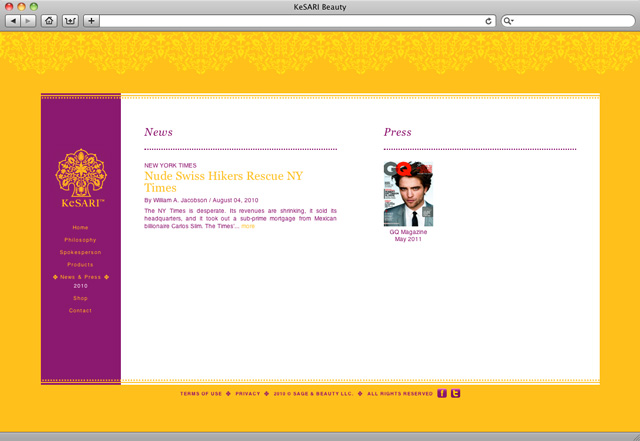The height and width of the screenshot is (441, 640).
Task: Open the search magnifier dropdown
Action: click(x=508, y=21)
